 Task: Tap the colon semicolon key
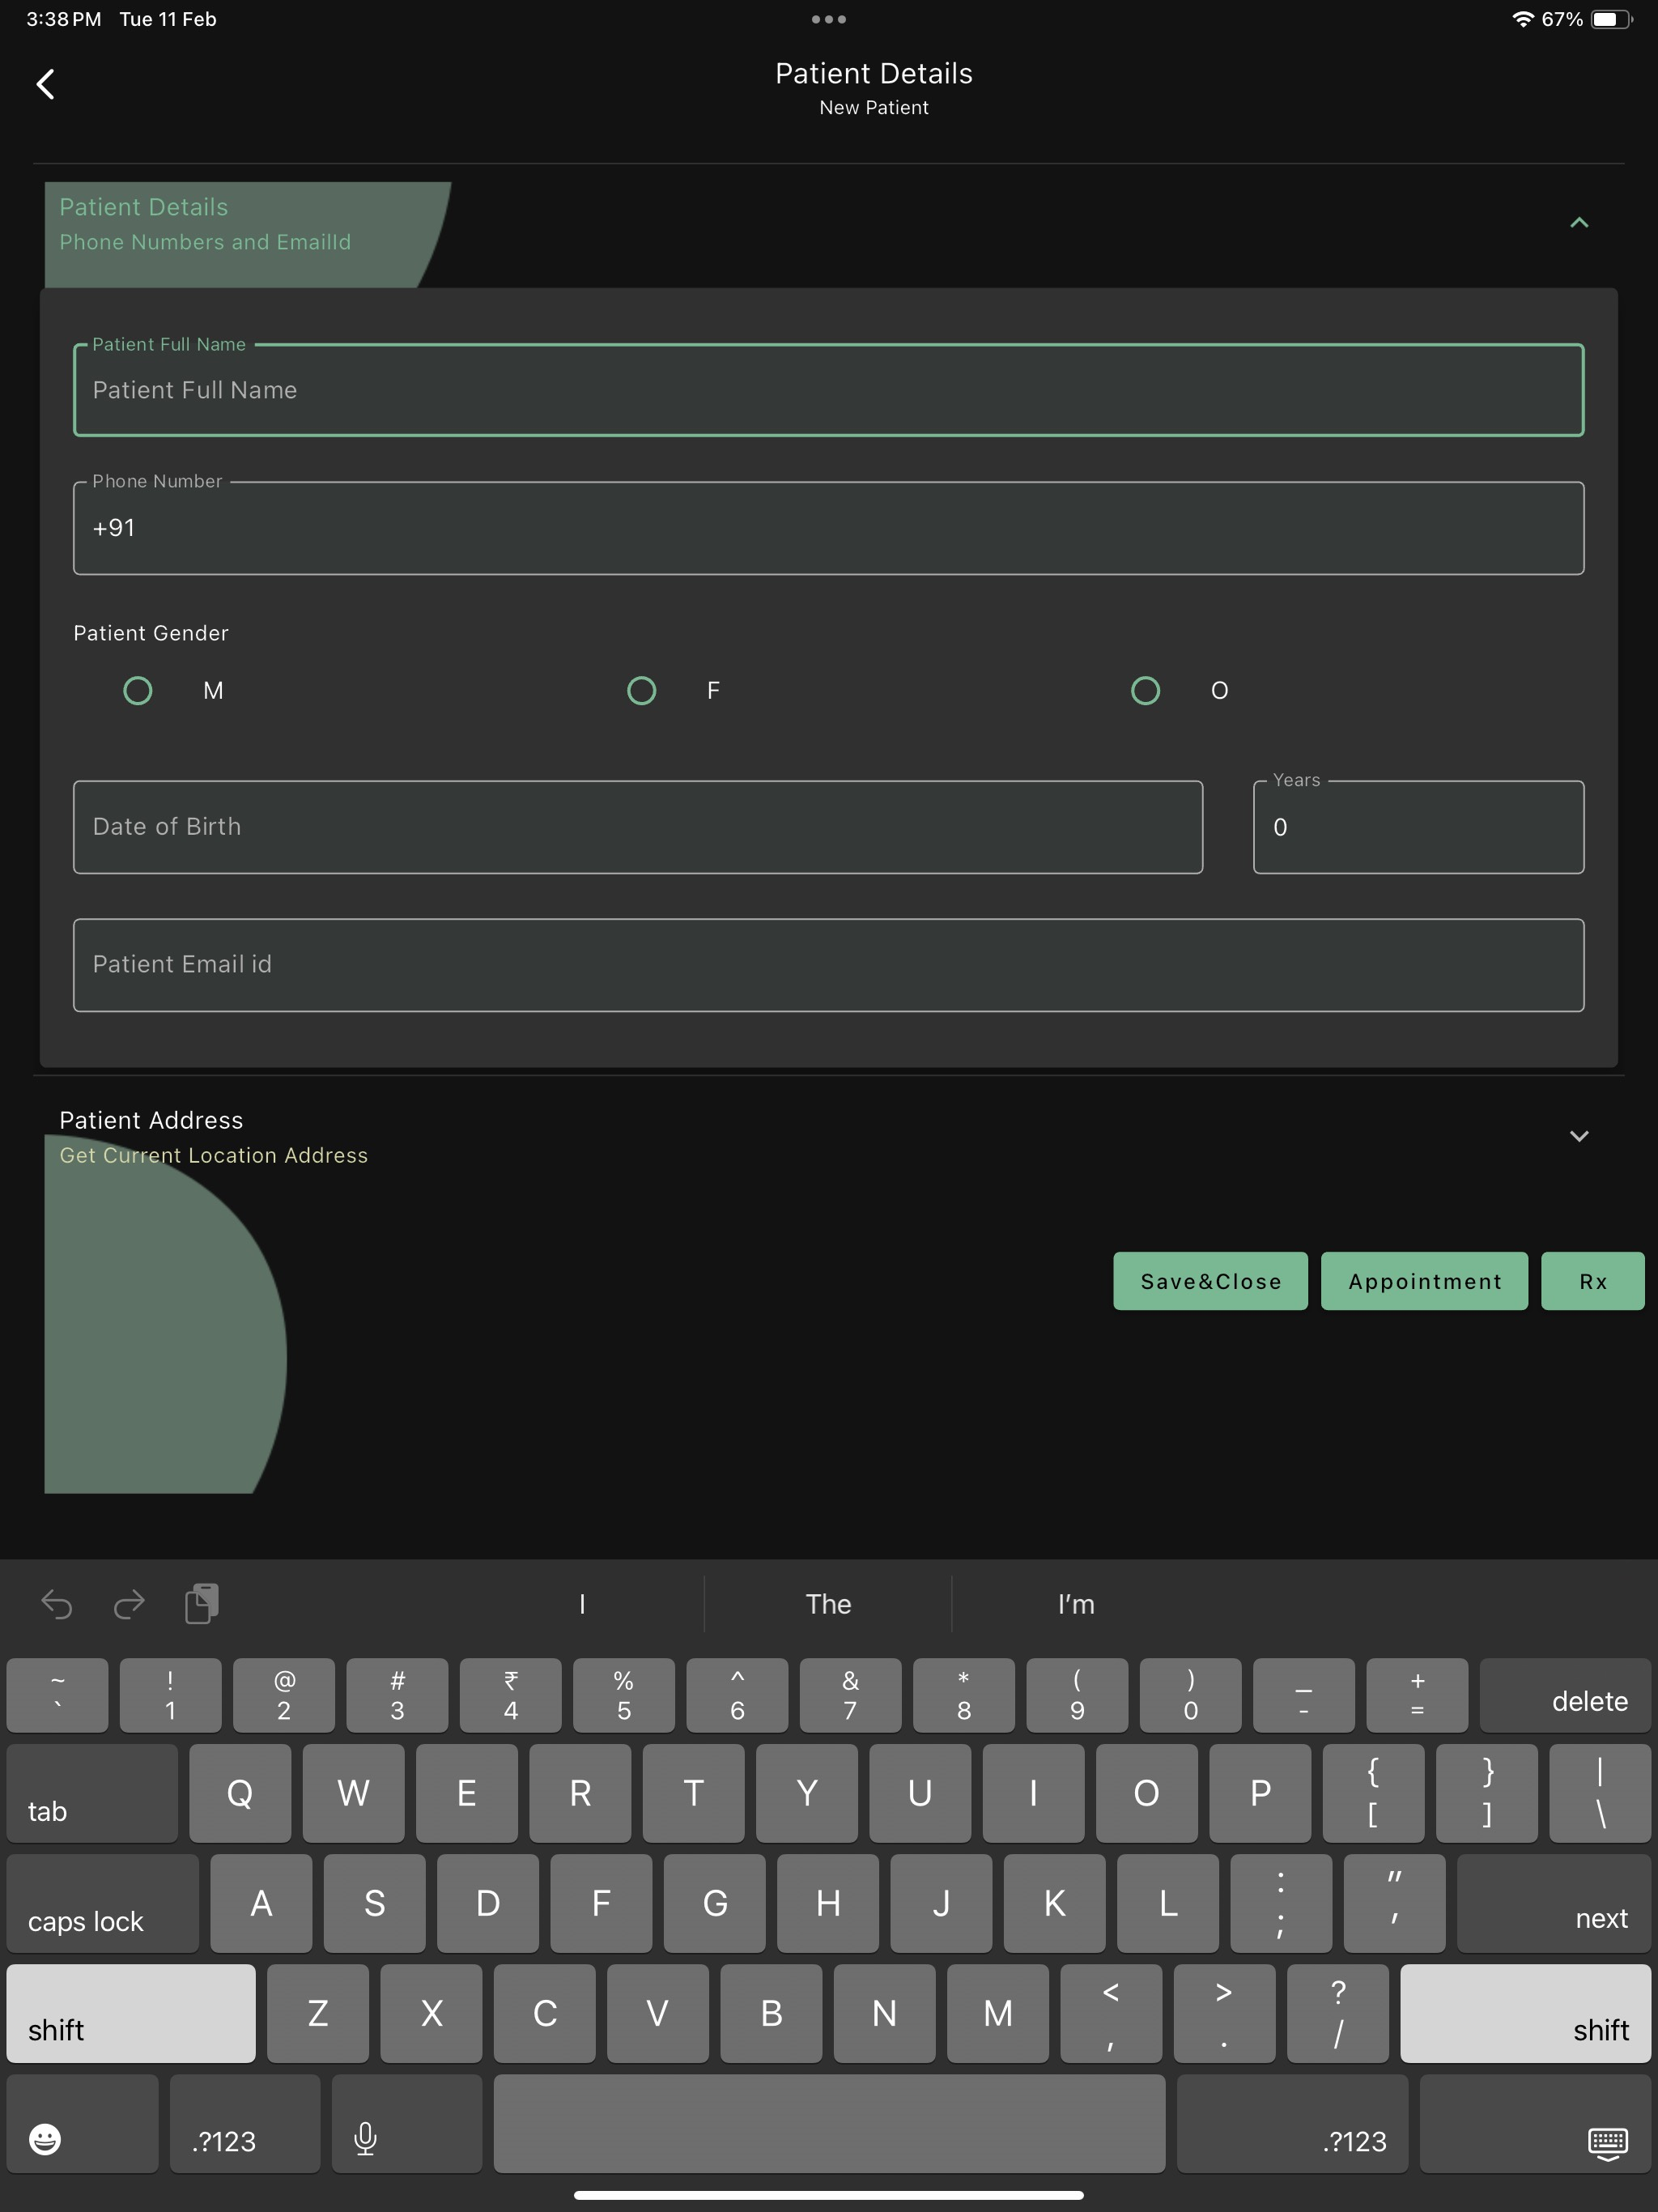pos(1281,1904)
